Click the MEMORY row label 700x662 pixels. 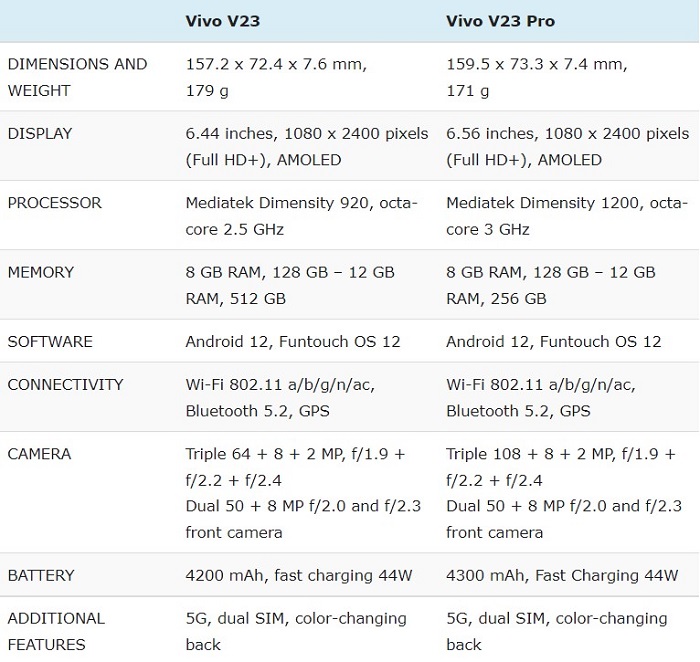coord(42,272)
